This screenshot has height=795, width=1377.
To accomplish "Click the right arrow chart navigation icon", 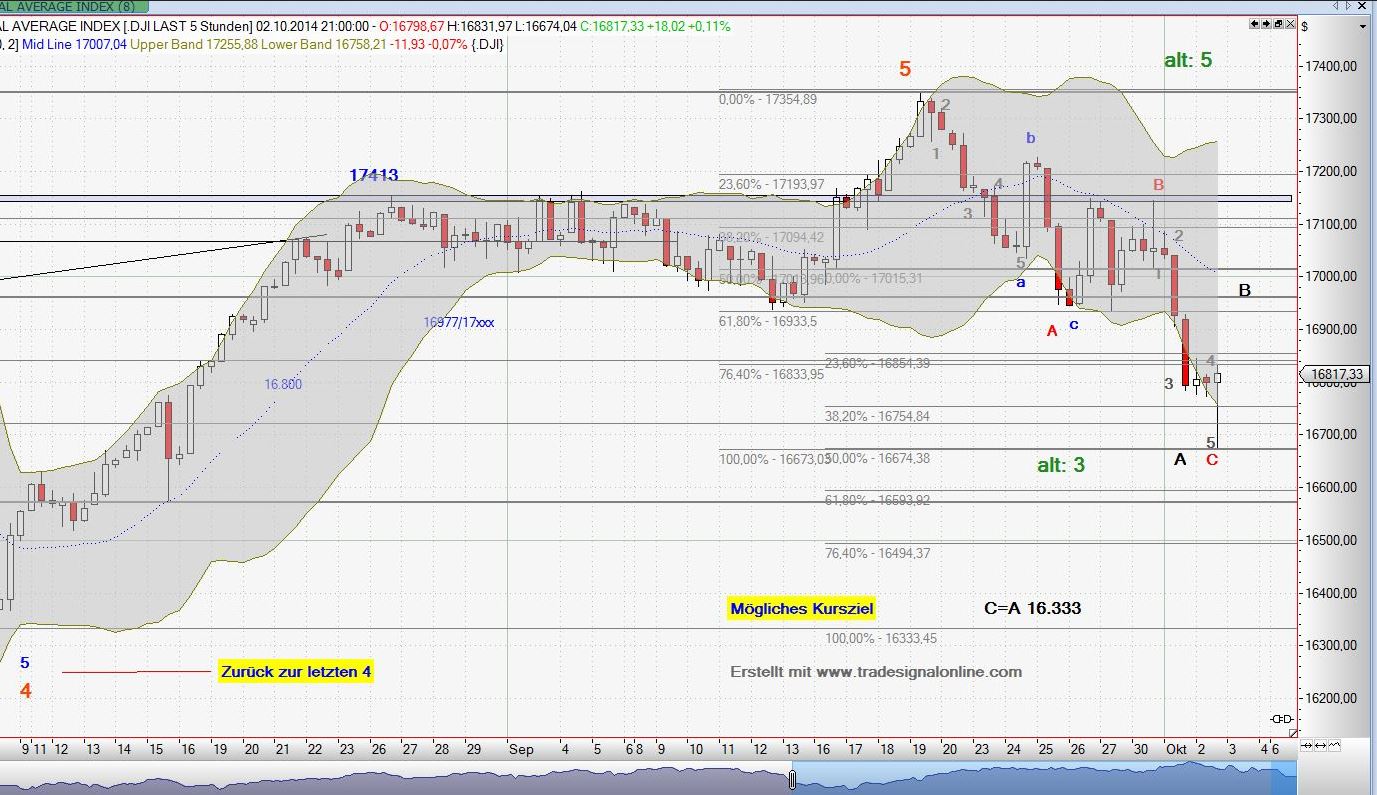I will pyautogui.click(x=1266, y=22).
